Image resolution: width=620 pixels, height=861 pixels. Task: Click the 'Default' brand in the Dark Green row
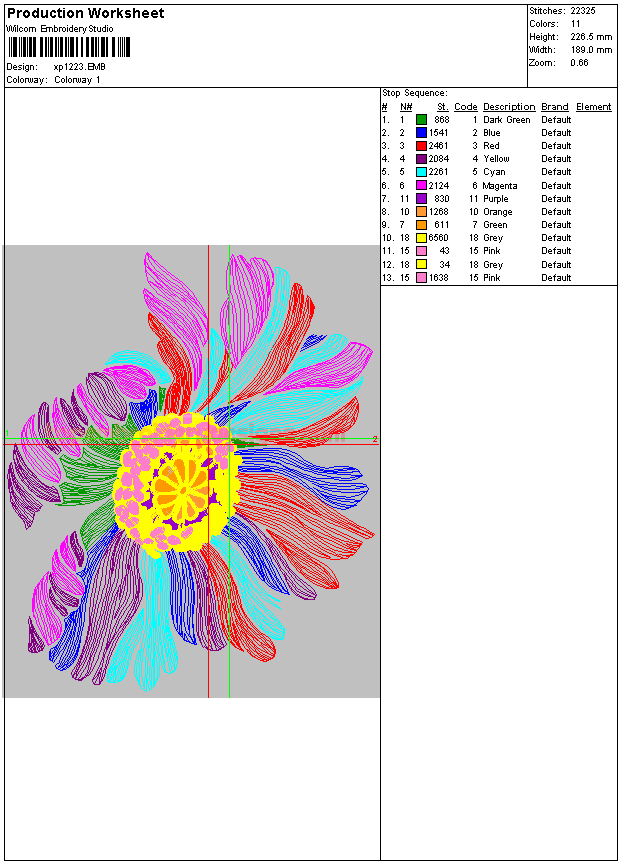coord(556,120)
